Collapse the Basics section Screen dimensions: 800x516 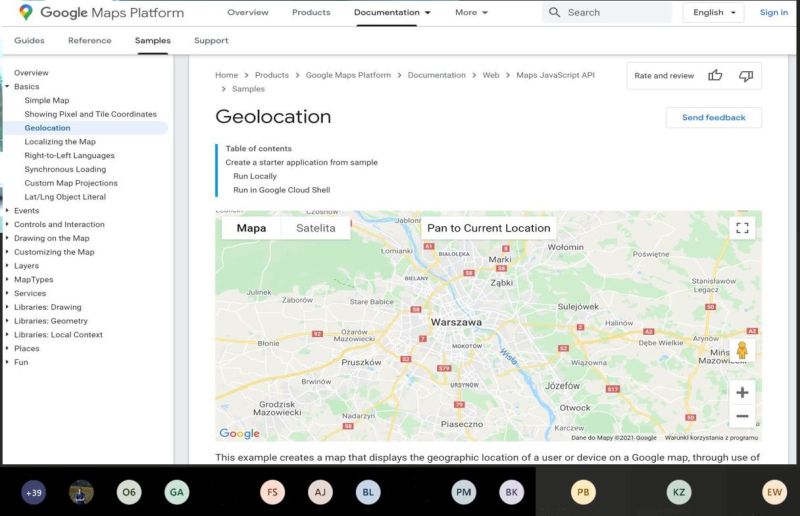point(8,86)
